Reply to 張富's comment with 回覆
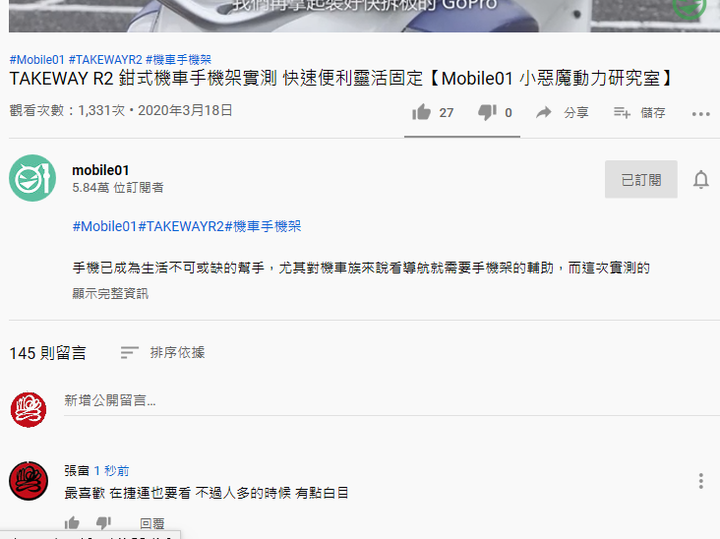This screenshot has height=539, width=720. [x=152, y=523]
